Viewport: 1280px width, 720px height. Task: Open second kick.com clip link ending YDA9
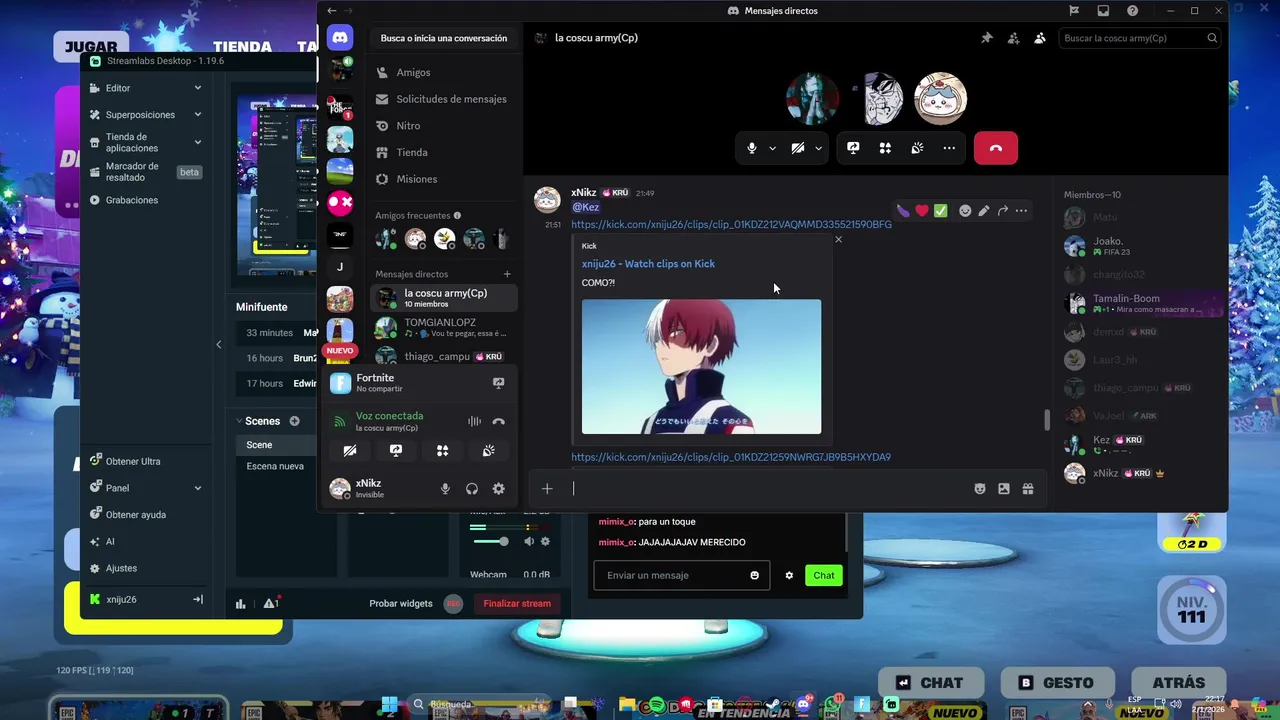[x=731, y=457]
